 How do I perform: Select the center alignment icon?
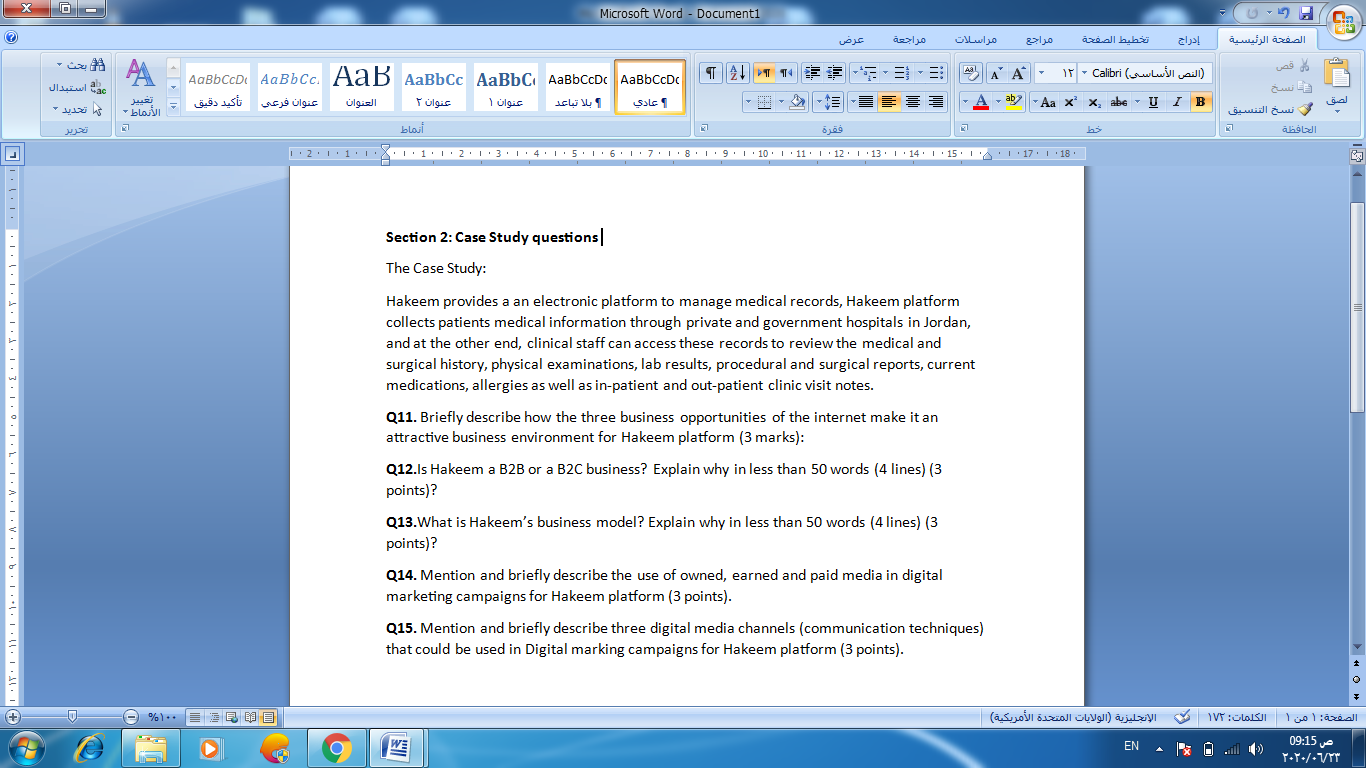(911, 101)
